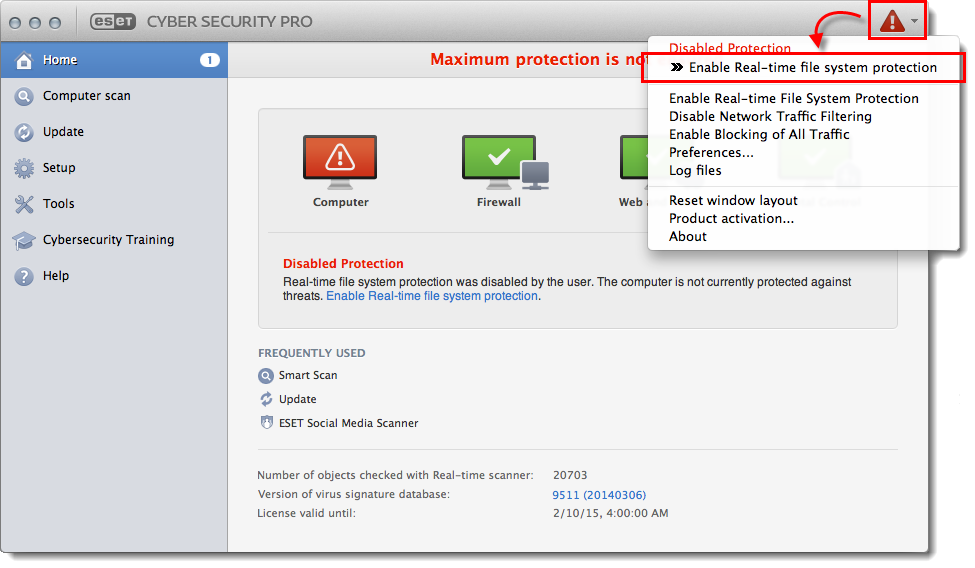The height and width of the screenshot is (568, 975).
Task: Click the partially hidden Web protection monitor icon
Action: (633, 162)
